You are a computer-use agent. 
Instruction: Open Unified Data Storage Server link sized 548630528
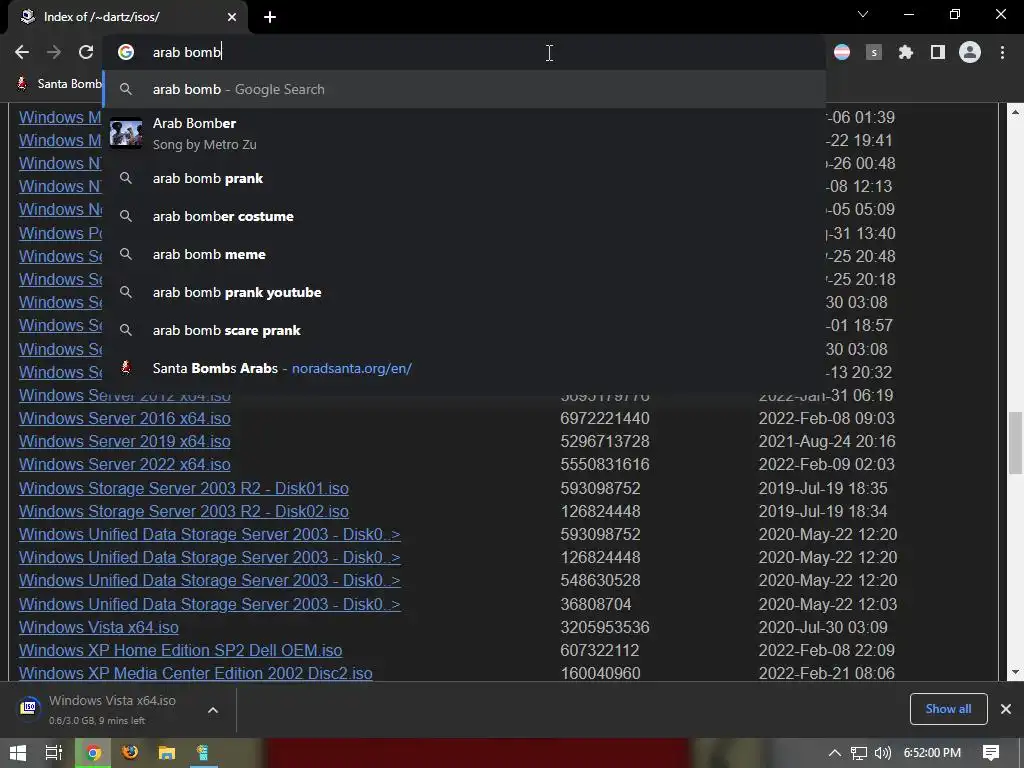coord(210,581)
